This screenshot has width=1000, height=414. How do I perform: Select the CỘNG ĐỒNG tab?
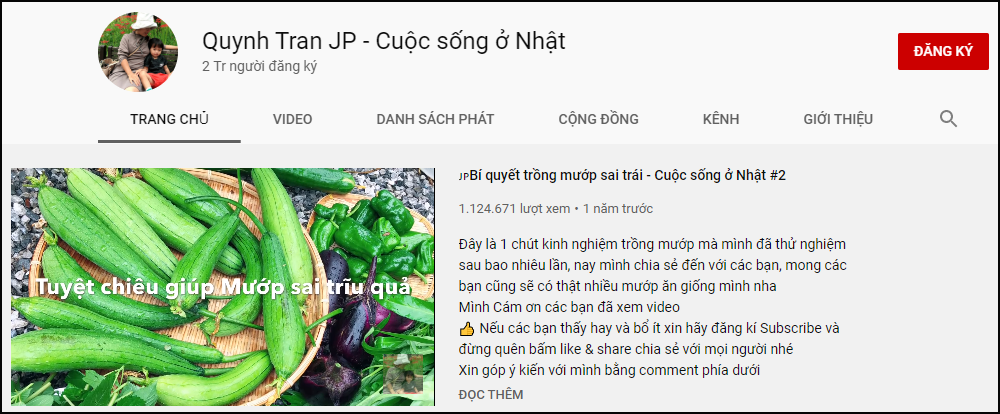tap(598, 119)
